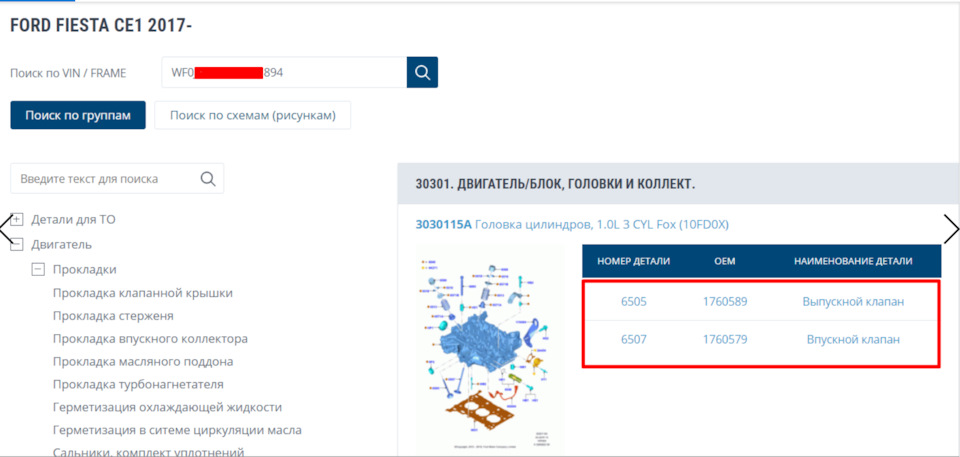Click part number 6505
This screenshot has height=457, width=960.
pyautogui.click(x=634, y=301)
